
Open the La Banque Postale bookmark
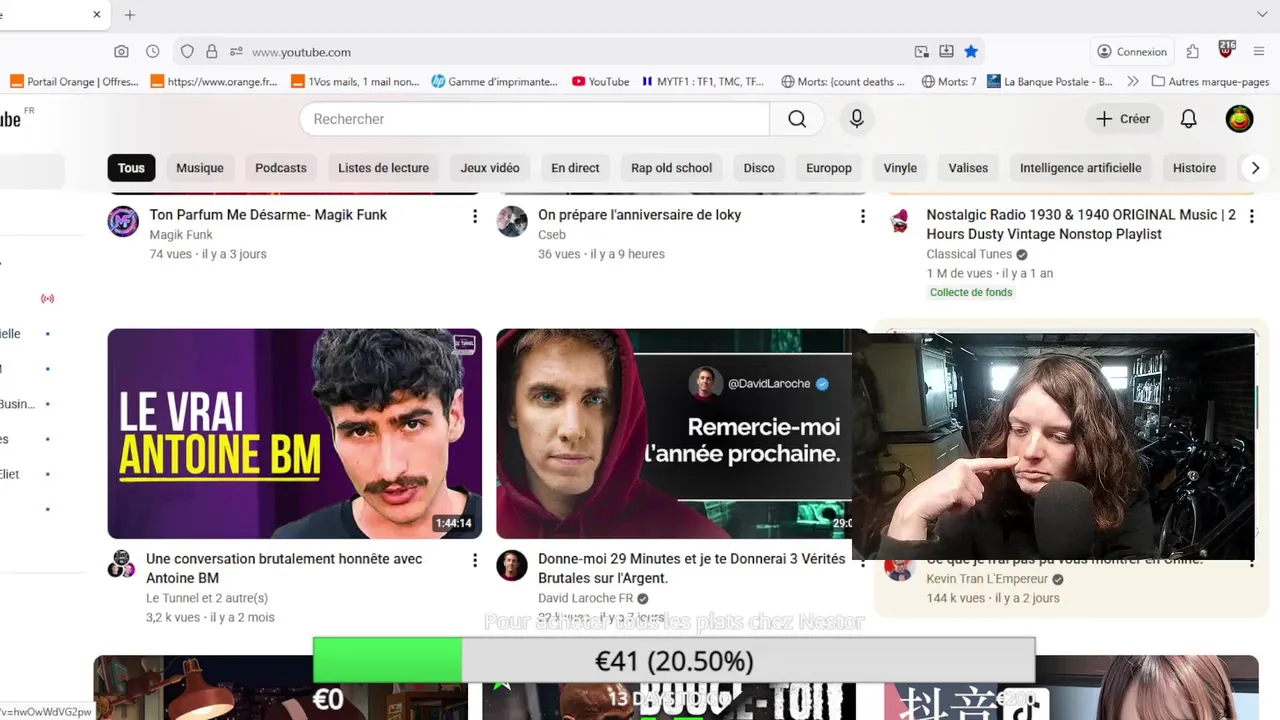coord(1050,82)
